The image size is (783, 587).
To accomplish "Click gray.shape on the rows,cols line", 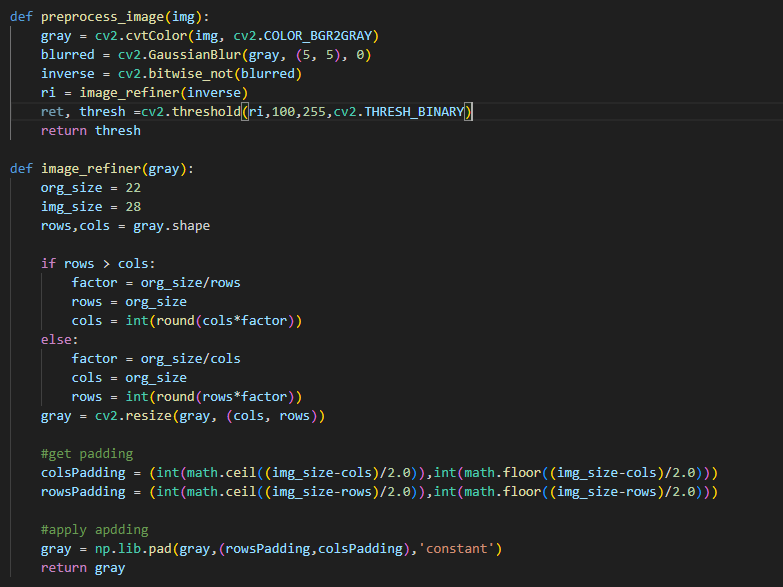I will pos(171,226).
